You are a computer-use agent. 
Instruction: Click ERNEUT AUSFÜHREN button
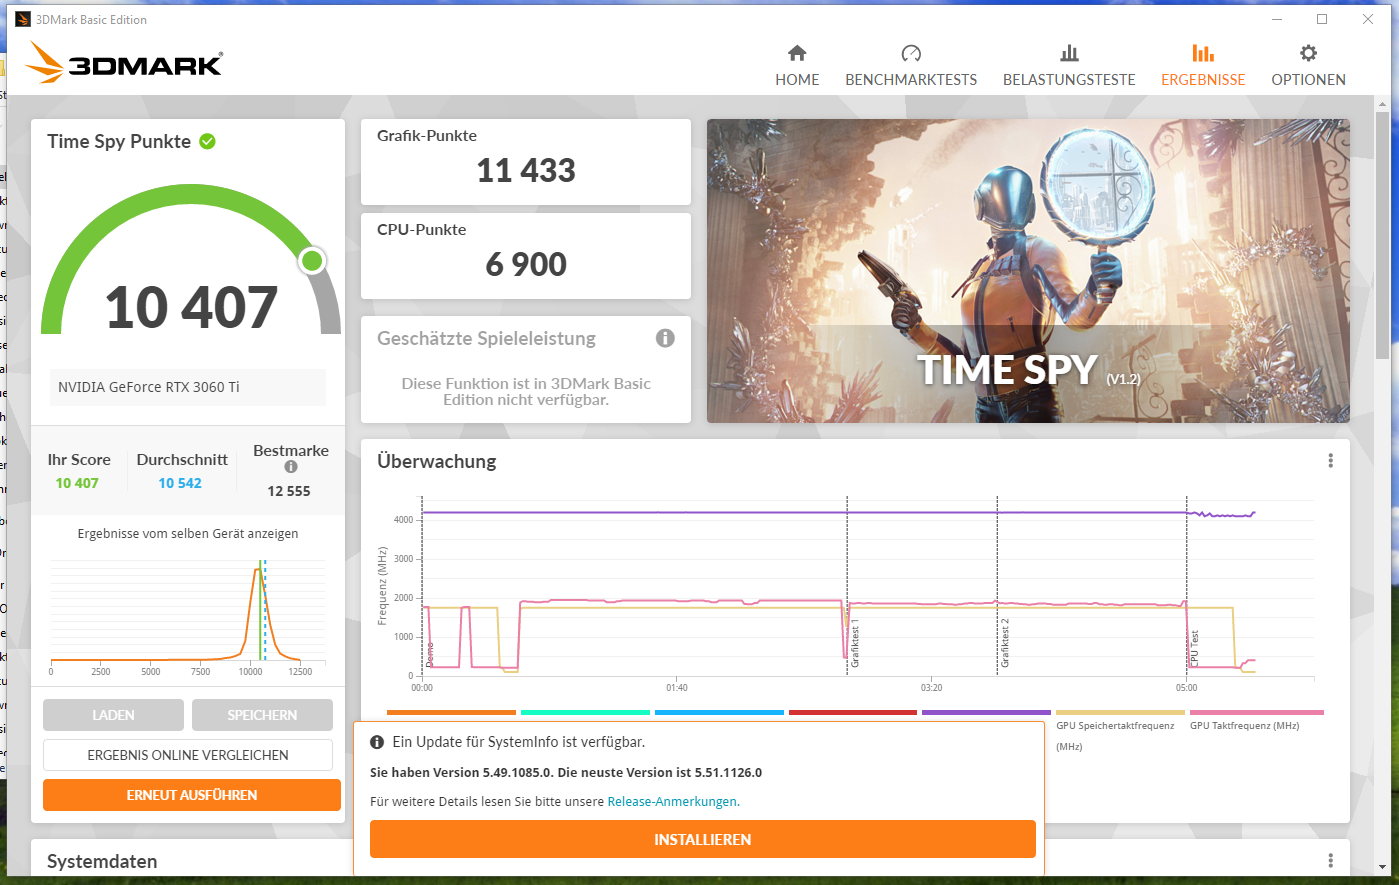pyautogui.click(x=192, y=795)
